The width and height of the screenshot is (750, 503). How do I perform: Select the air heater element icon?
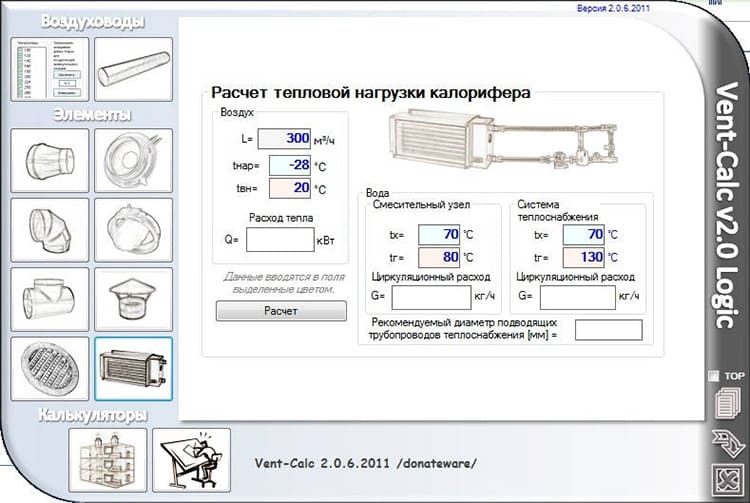pos(133,369)
